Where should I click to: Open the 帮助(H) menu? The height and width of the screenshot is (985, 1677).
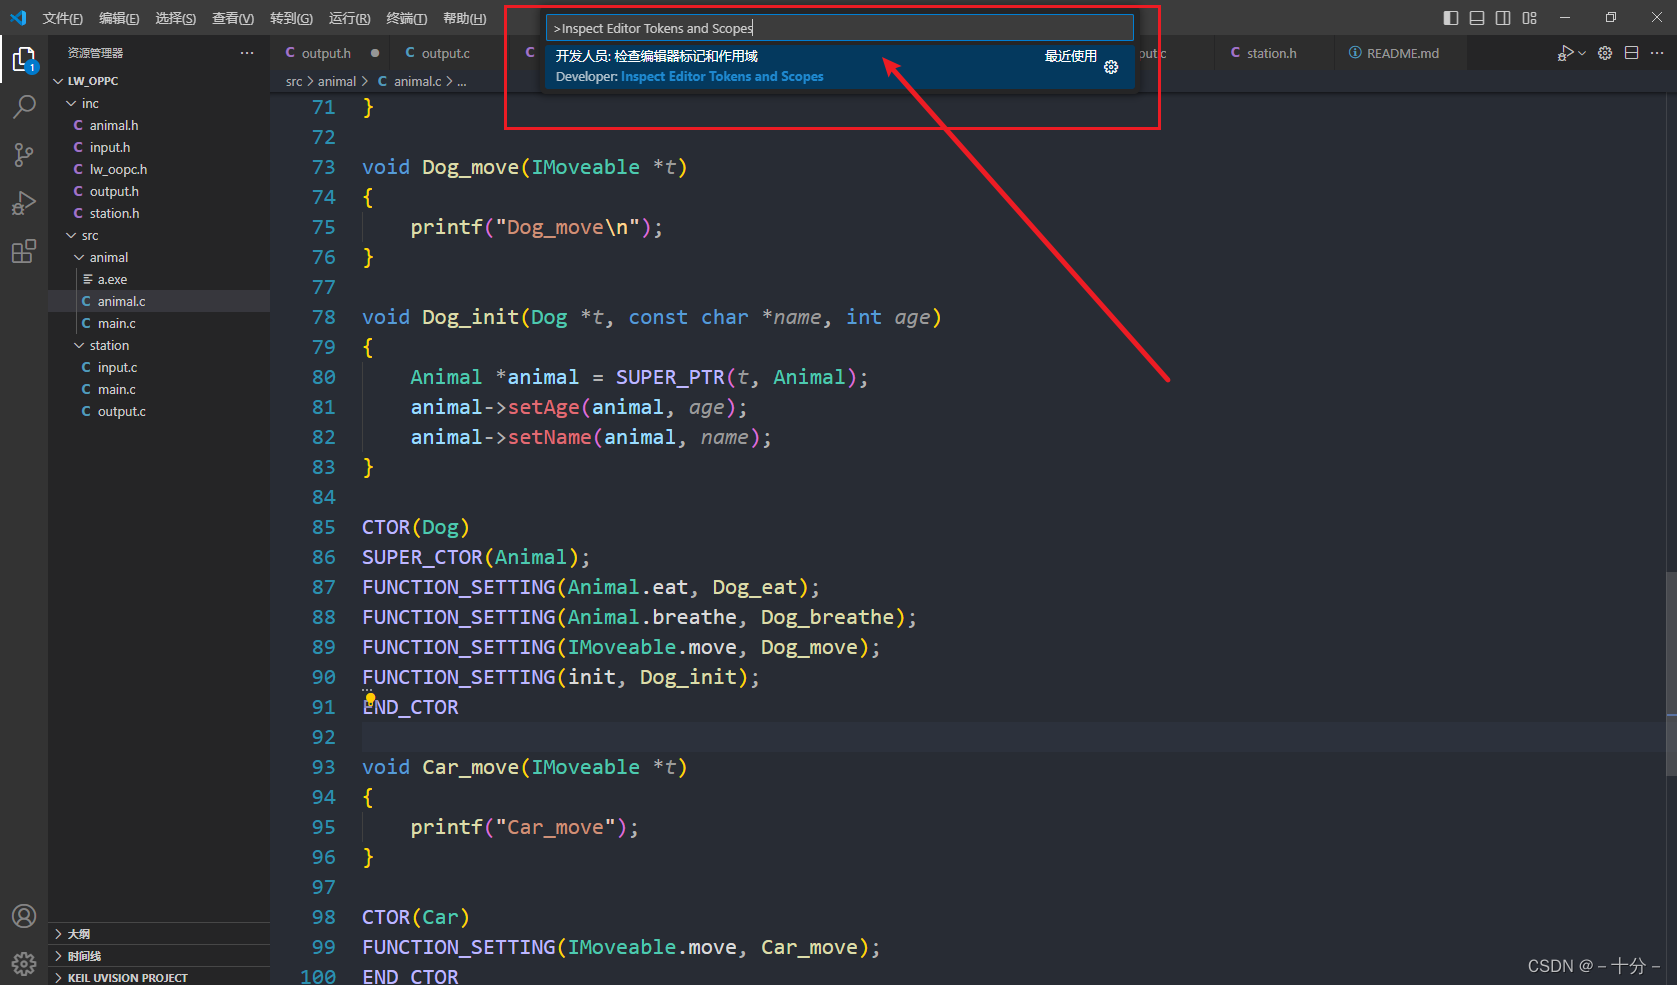coord(465,18)
